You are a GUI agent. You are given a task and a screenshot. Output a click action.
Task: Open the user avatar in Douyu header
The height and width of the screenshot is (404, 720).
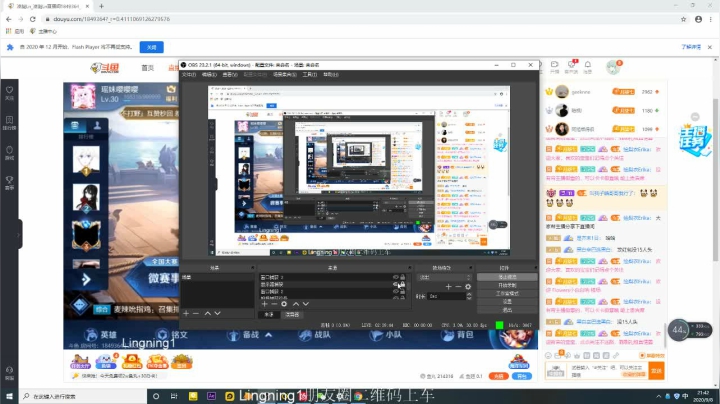[x=613, y=67]
